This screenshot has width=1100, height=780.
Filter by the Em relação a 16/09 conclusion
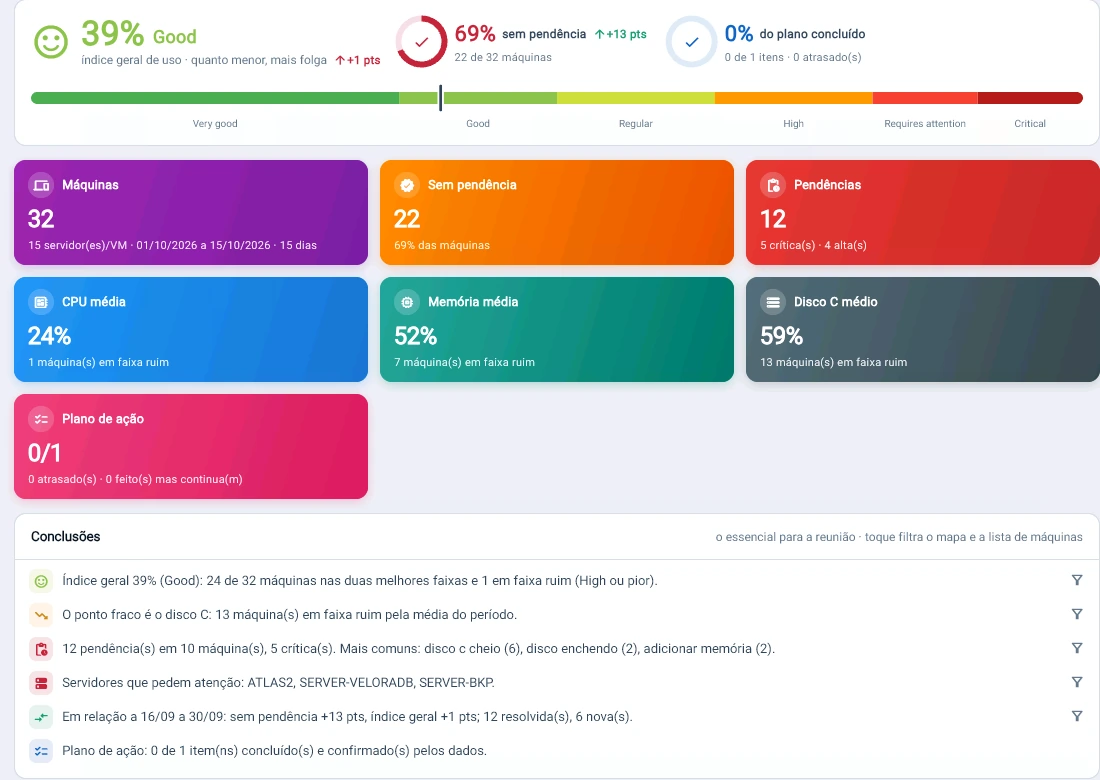(x=1077, y=716)
